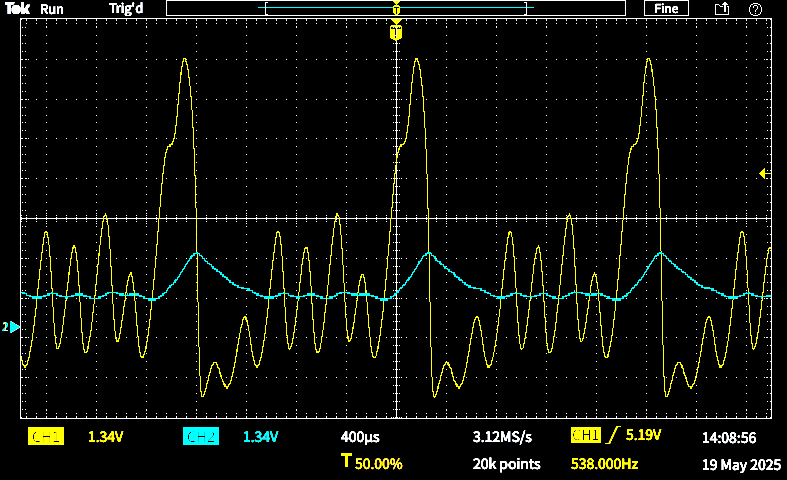The height and width of the screenshot is (480, 787).
Task: Select the channel 2 ground reference marker
Action: pyautogui.click(x=10, y=327)
